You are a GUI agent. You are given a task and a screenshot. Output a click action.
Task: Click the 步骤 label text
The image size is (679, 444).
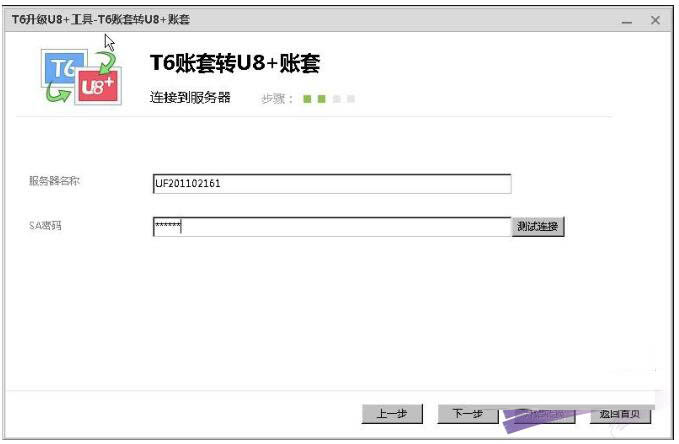pyautogui.click(x=277, y=99)
